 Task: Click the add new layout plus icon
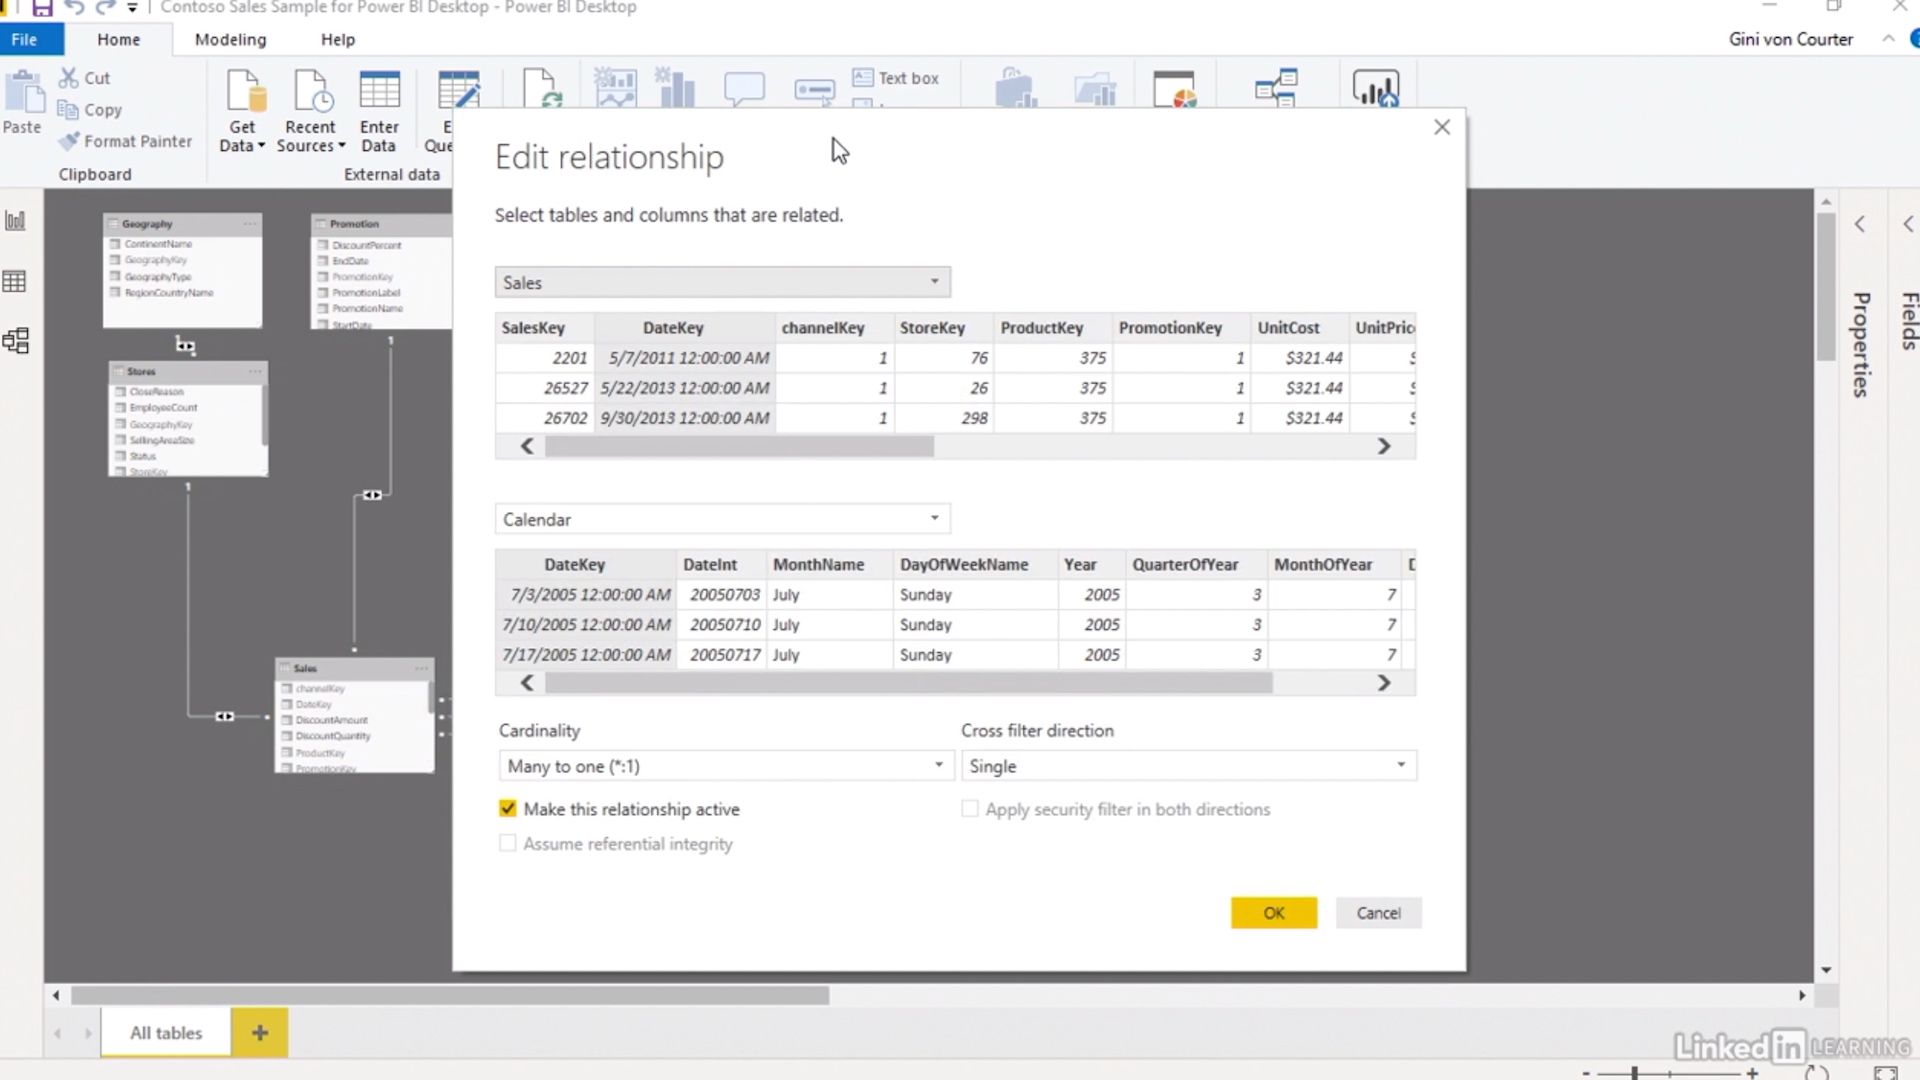pos(259,1032)
